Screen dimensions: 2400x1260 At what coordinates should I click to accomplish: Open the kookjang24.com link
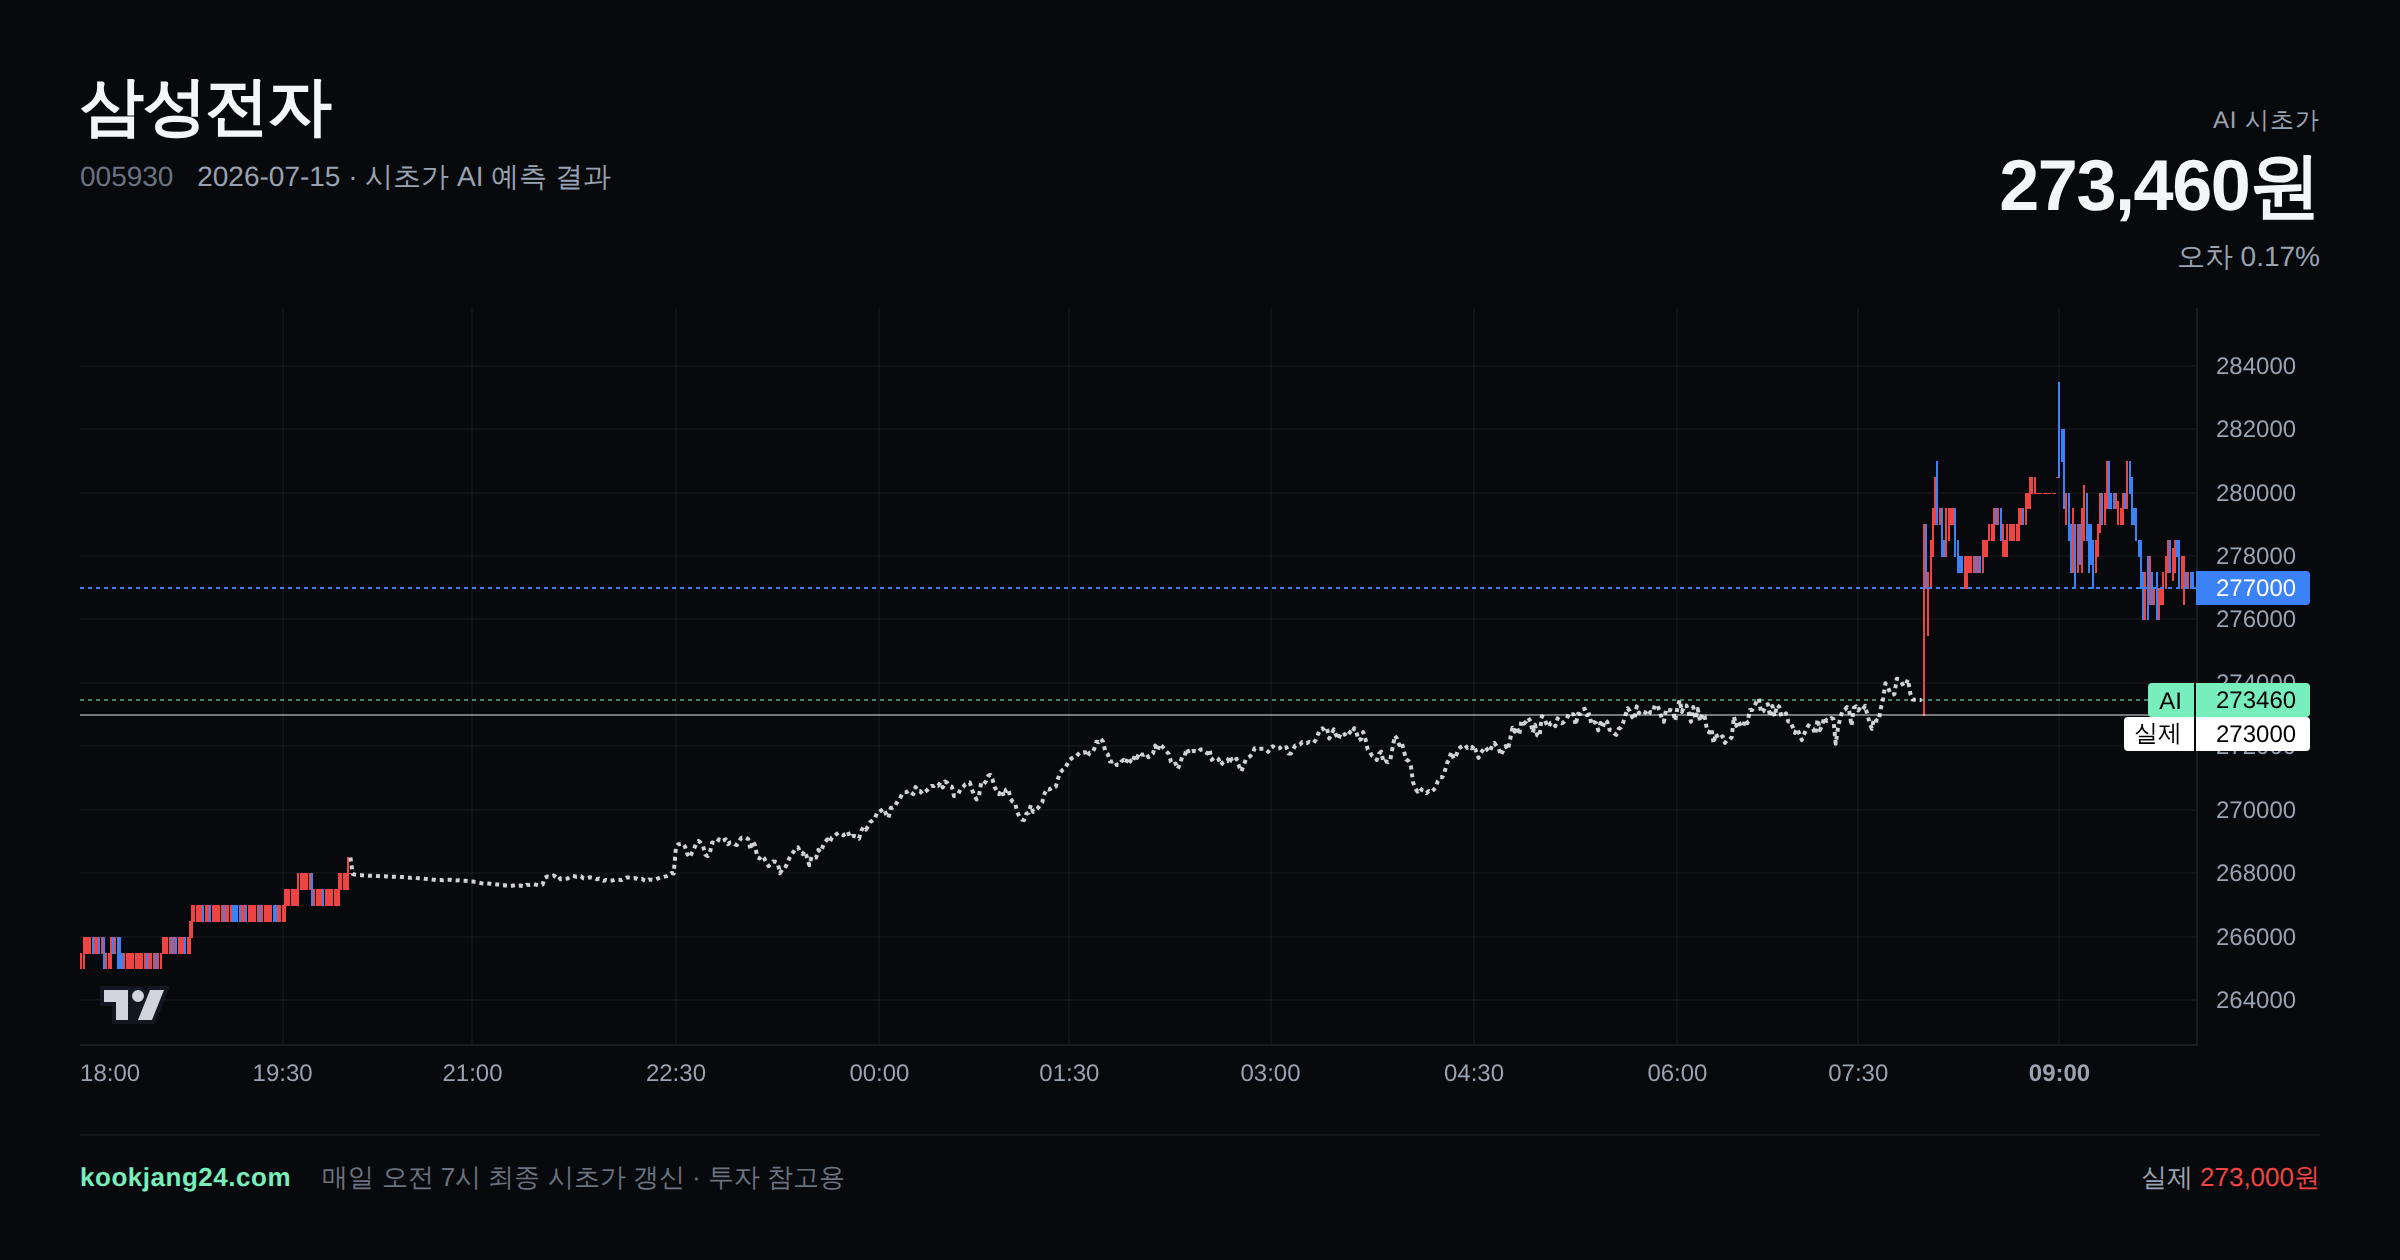coord(185,1177)
